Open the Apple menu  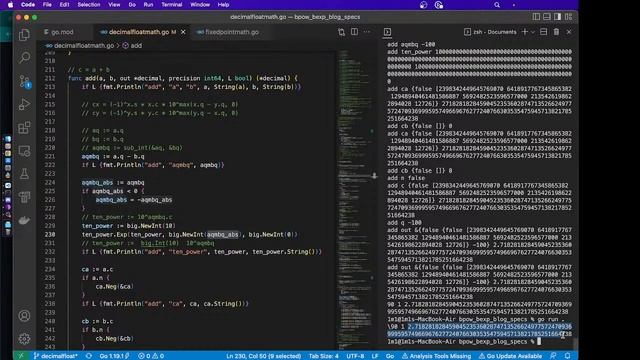[x=11, y=4]
